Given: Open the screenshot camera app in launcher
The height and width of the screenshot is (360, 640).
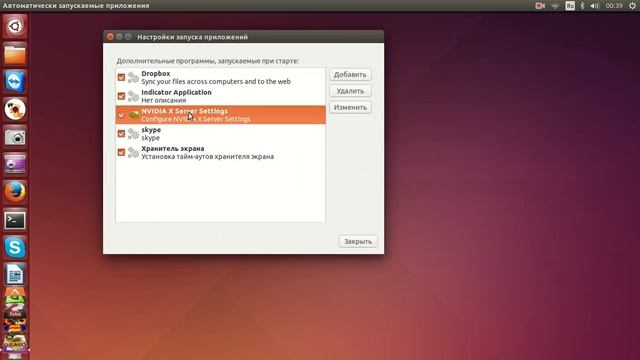Looking at the screenshot, I should [x=15, y=137].
